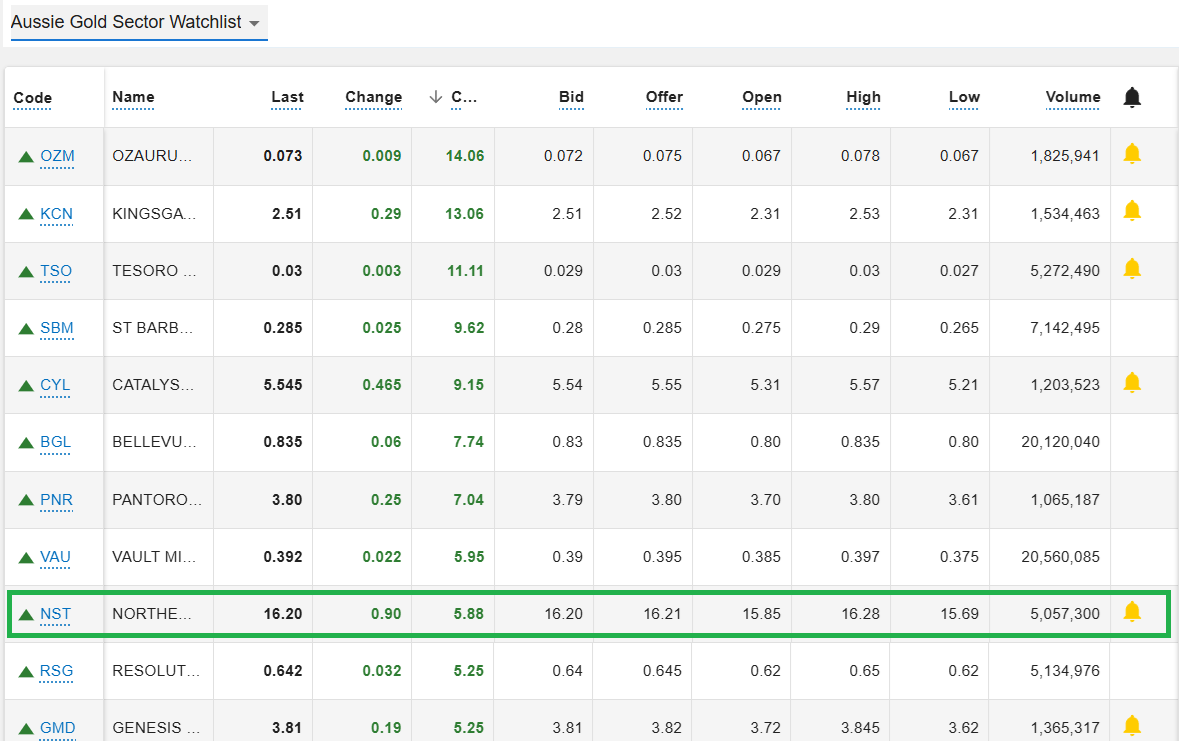The image size is (1179, 741).
Task: Sort the table by Volume header
Action: (x=1072, y=97)
